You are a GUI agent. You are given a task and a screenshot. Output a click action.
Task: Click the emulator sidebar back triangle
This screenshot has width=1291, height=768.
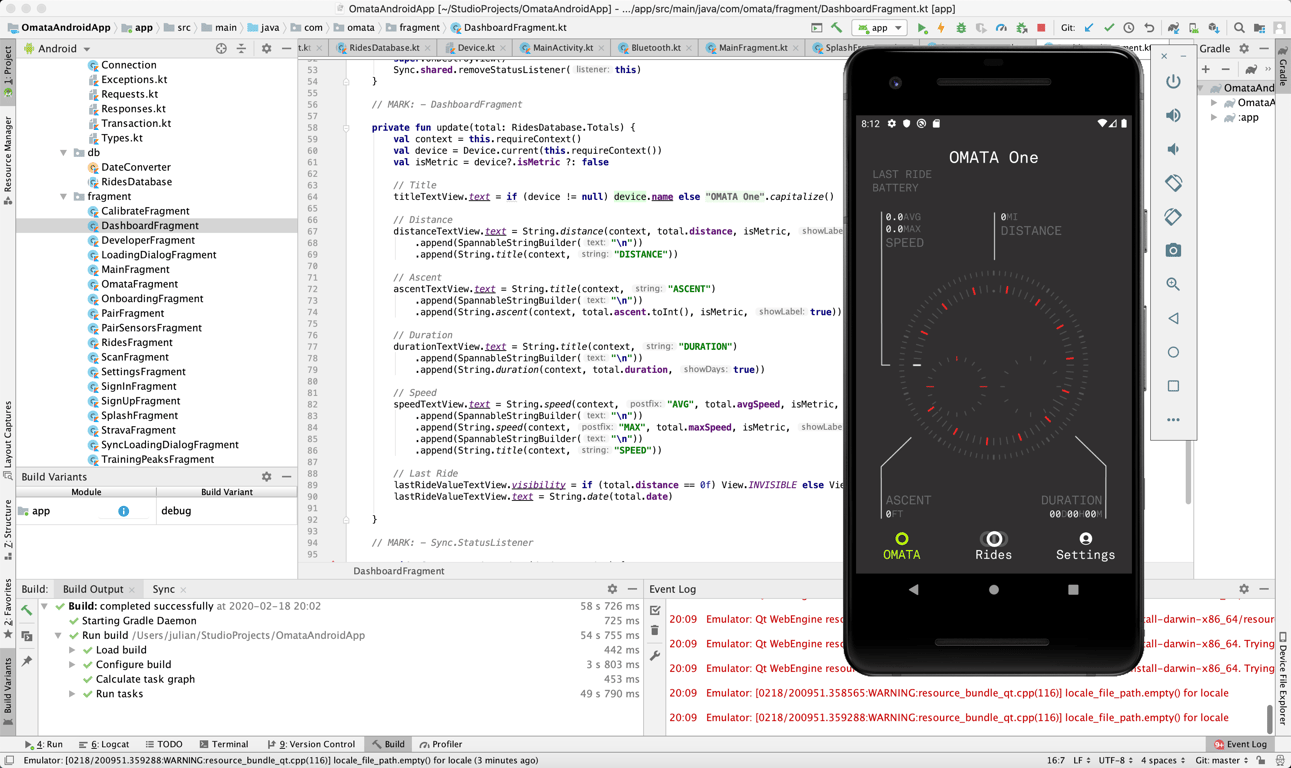[x=1173, y=318]
